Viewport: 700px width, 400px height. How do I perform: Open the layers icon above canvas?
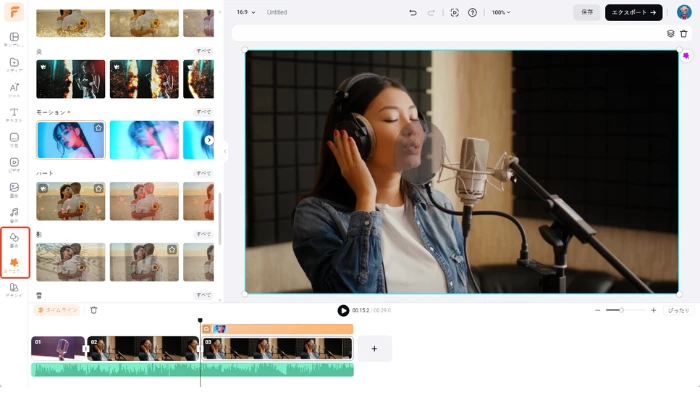pyautogui.click(x=671, y=33)
